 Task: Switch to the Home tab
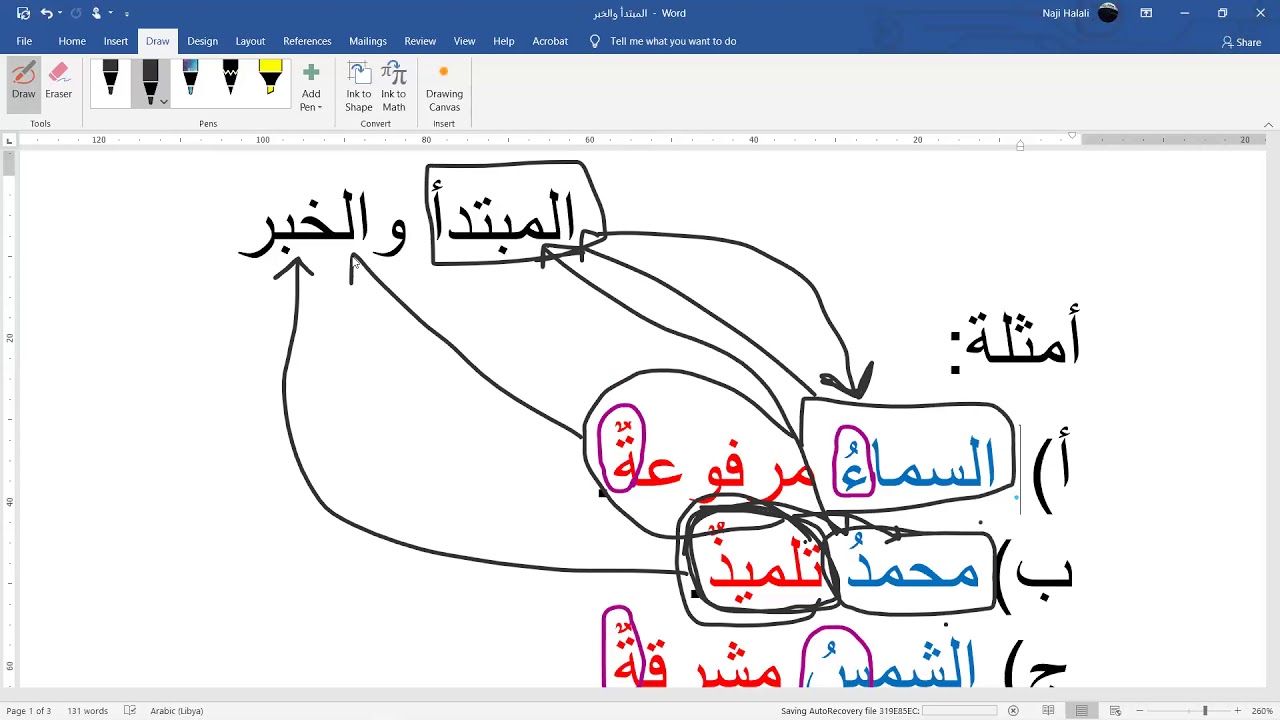pos(72,41)
